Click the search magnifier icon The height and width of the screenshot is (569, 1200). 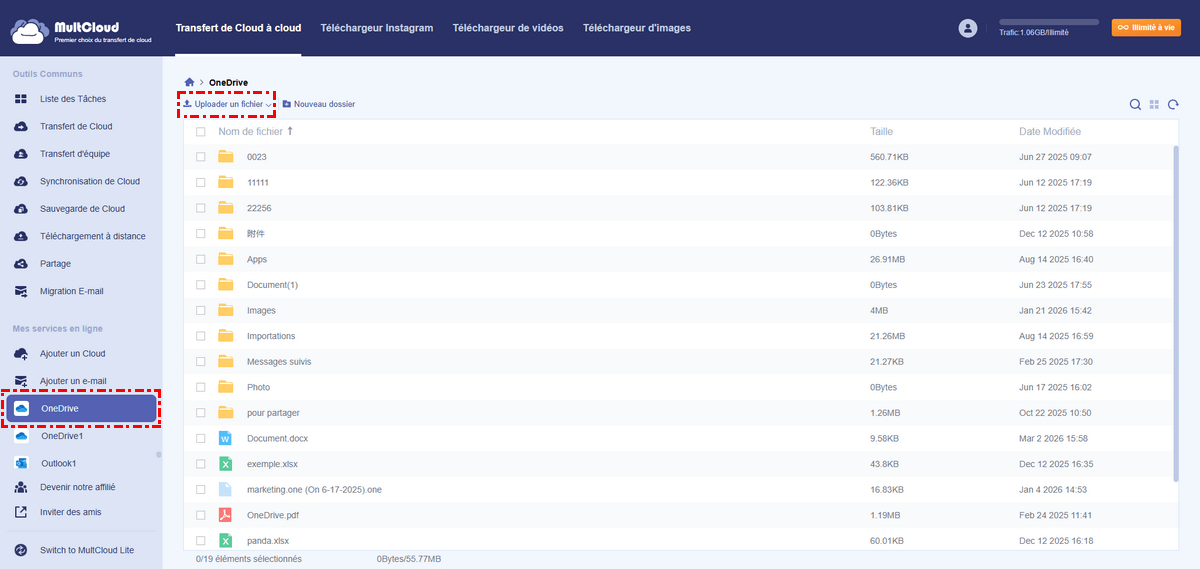[1135, 104]
